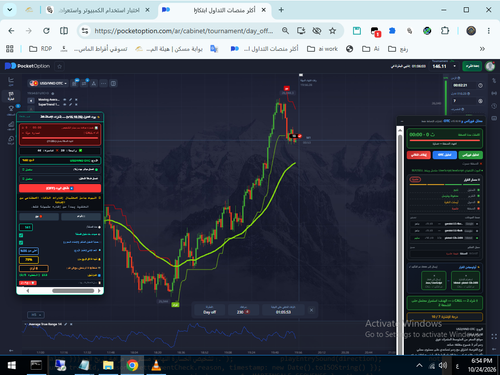Expand the USD/VND OTC asset dropdown
Image resolution: width=500 pixels, height=375 pixels.
pos(48,83)
